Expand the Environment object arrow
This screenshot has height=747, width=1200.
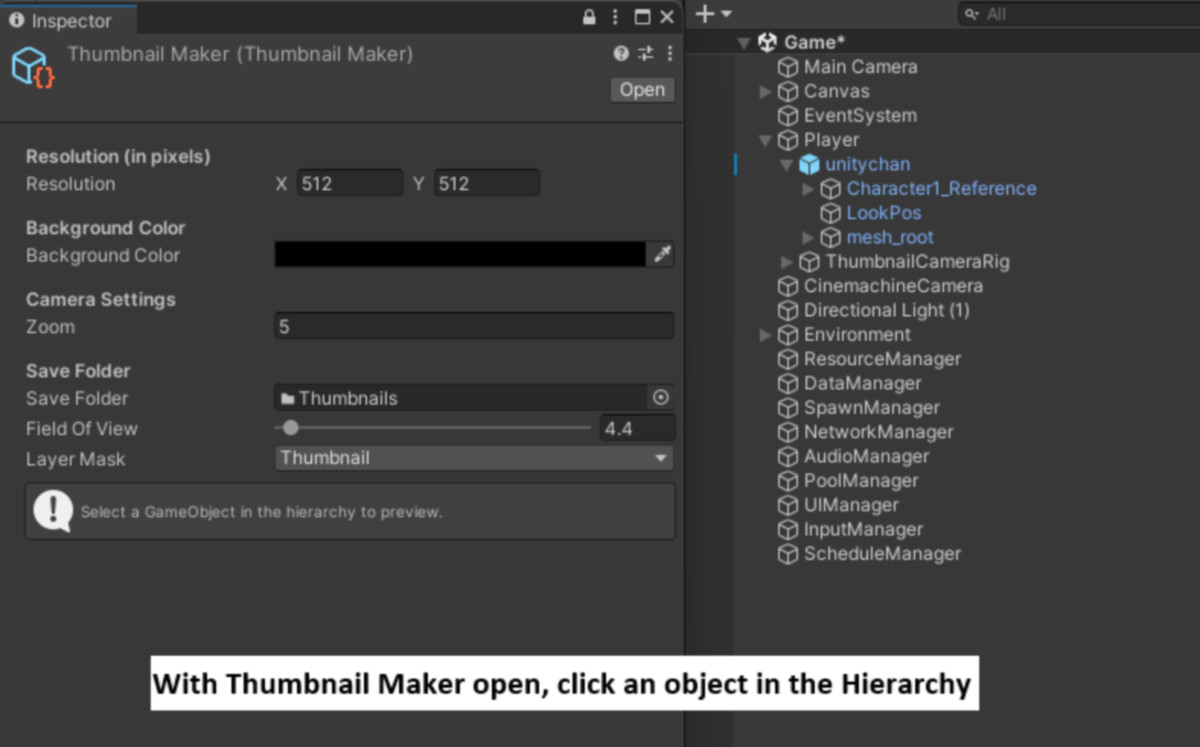765,335
